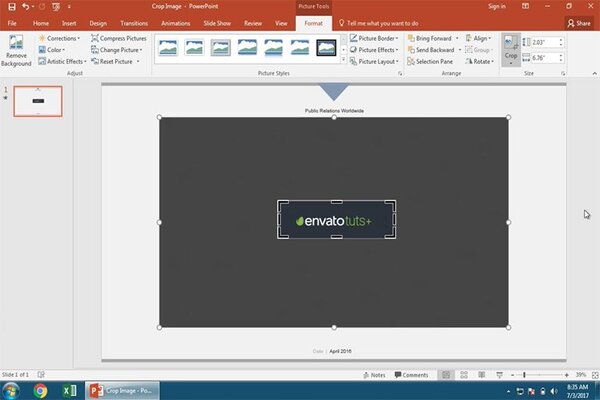Toggle the Notes pane
Screen dimensions: 600x400
(x=374, y=375)
